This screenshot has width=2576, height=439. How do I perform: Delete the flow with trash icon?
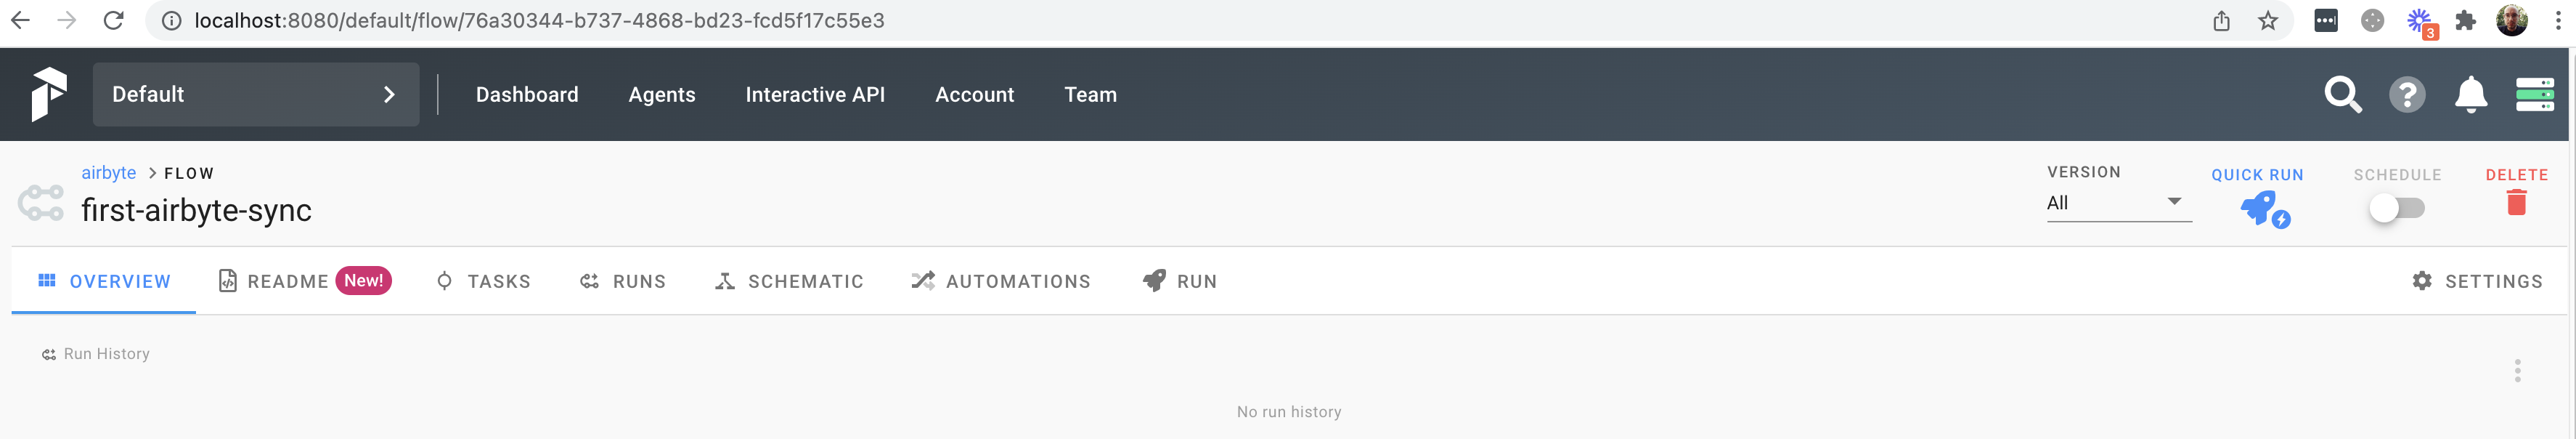click(2516, 203)
